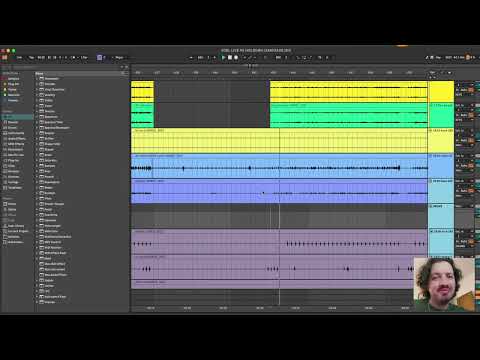
Task: Click the webcam video thumbnail
Action: coord(444,284)
